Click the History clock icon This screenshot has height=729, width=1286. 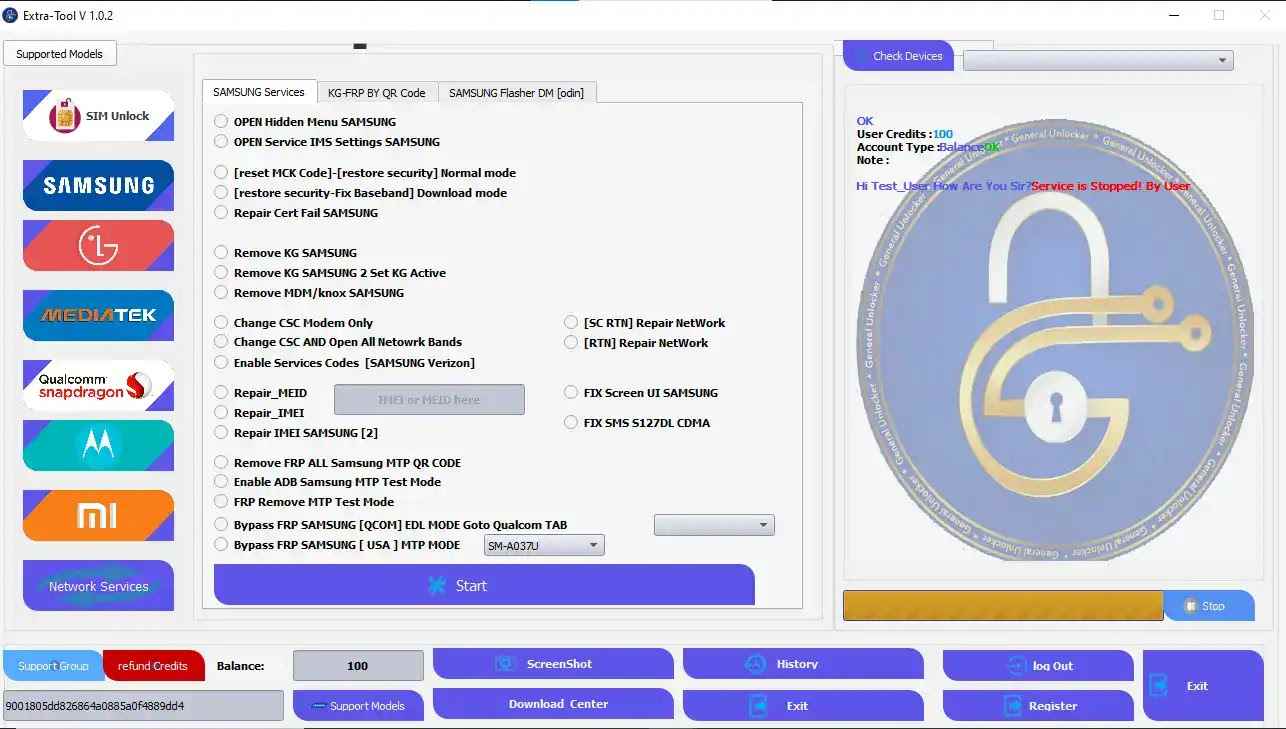[755, 664]
